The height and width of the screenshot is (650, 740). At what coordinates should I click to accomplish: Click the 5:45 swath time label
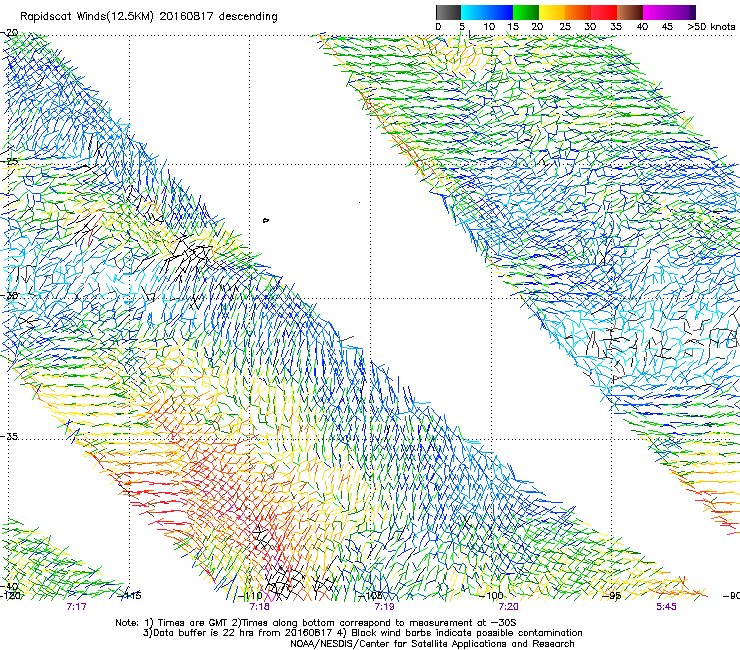coord(666,607)
